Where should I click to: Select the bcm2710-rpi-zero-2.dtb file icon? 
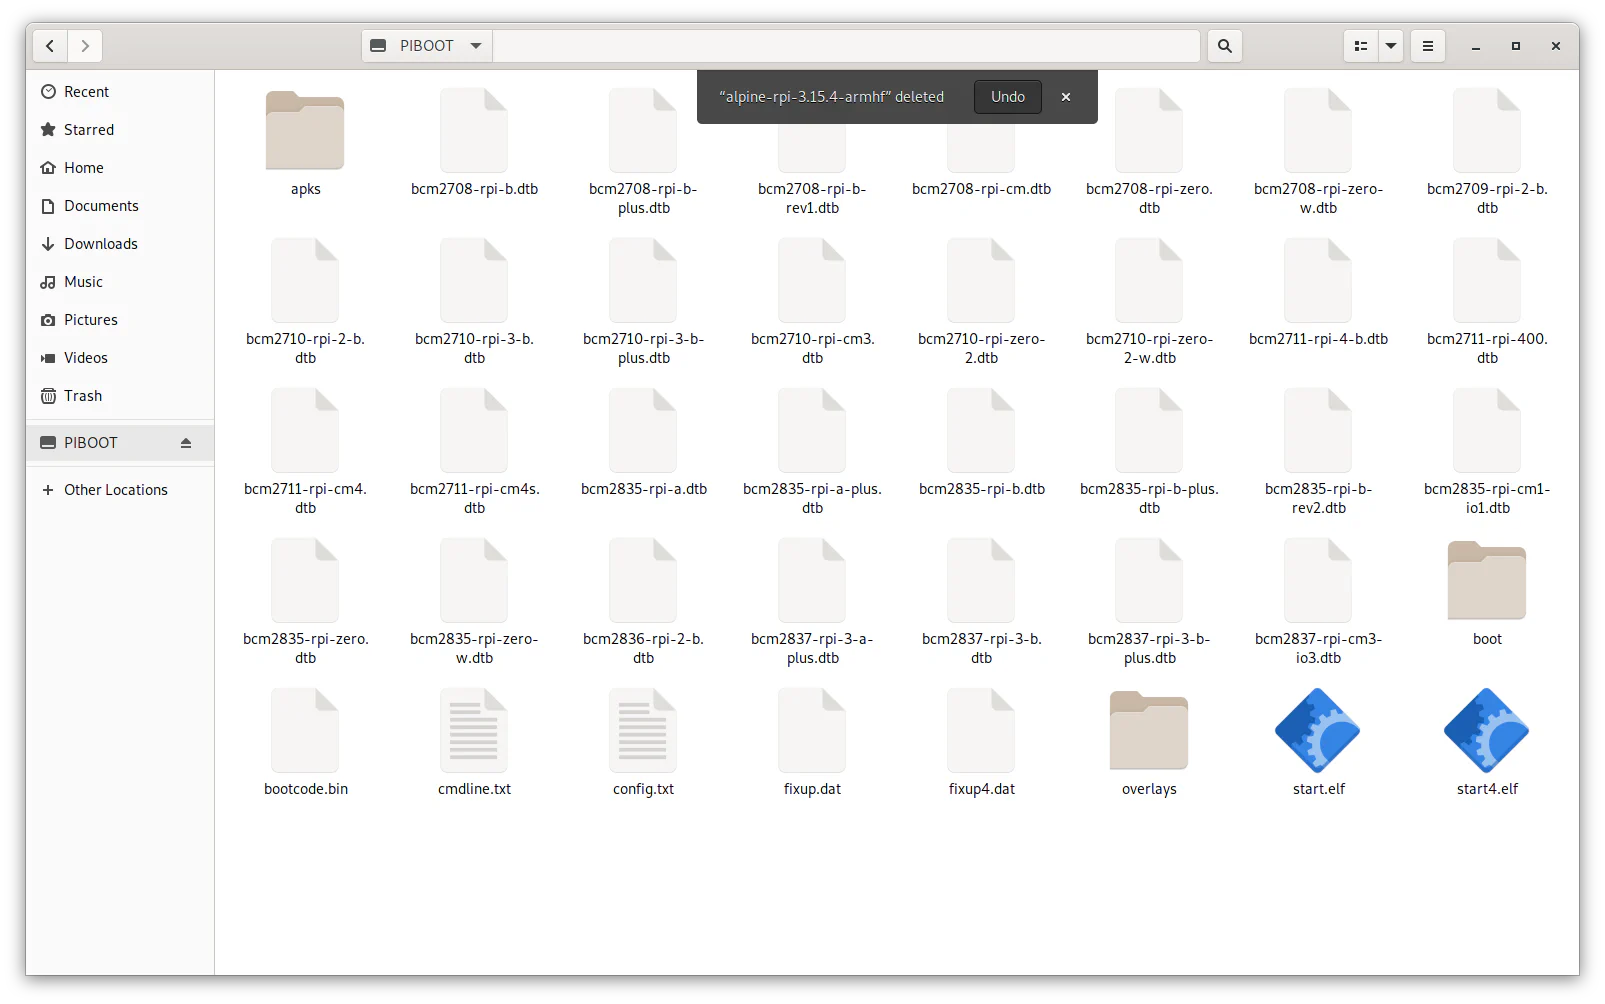tap(981, 280)
